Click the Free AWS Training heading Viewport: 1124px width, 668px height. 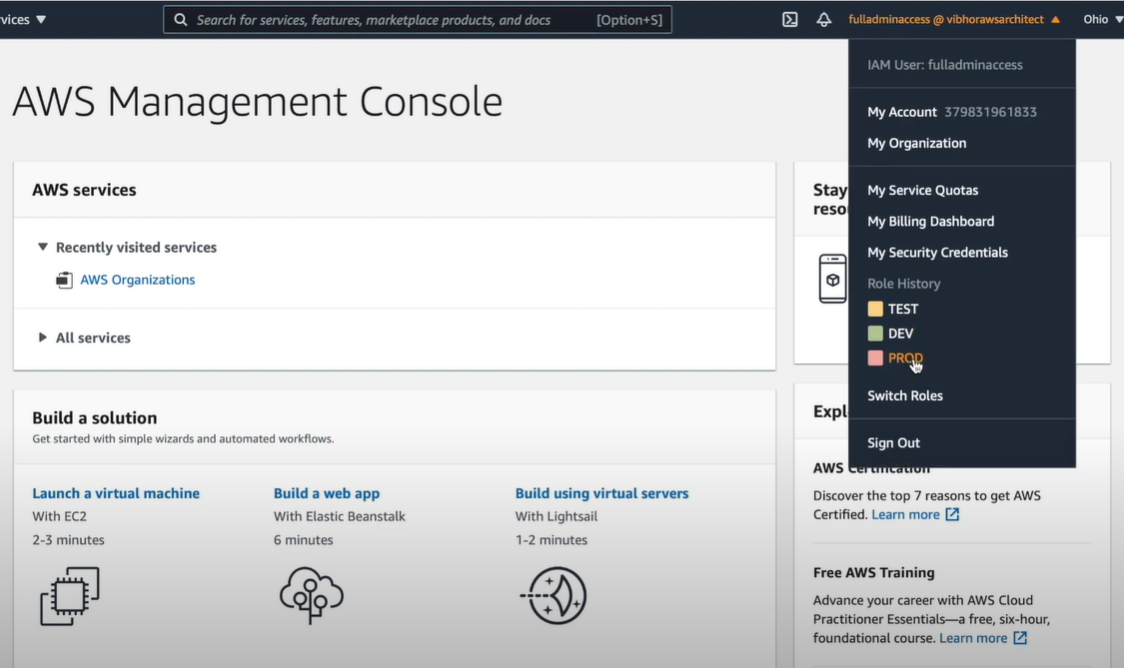[874, 573]
